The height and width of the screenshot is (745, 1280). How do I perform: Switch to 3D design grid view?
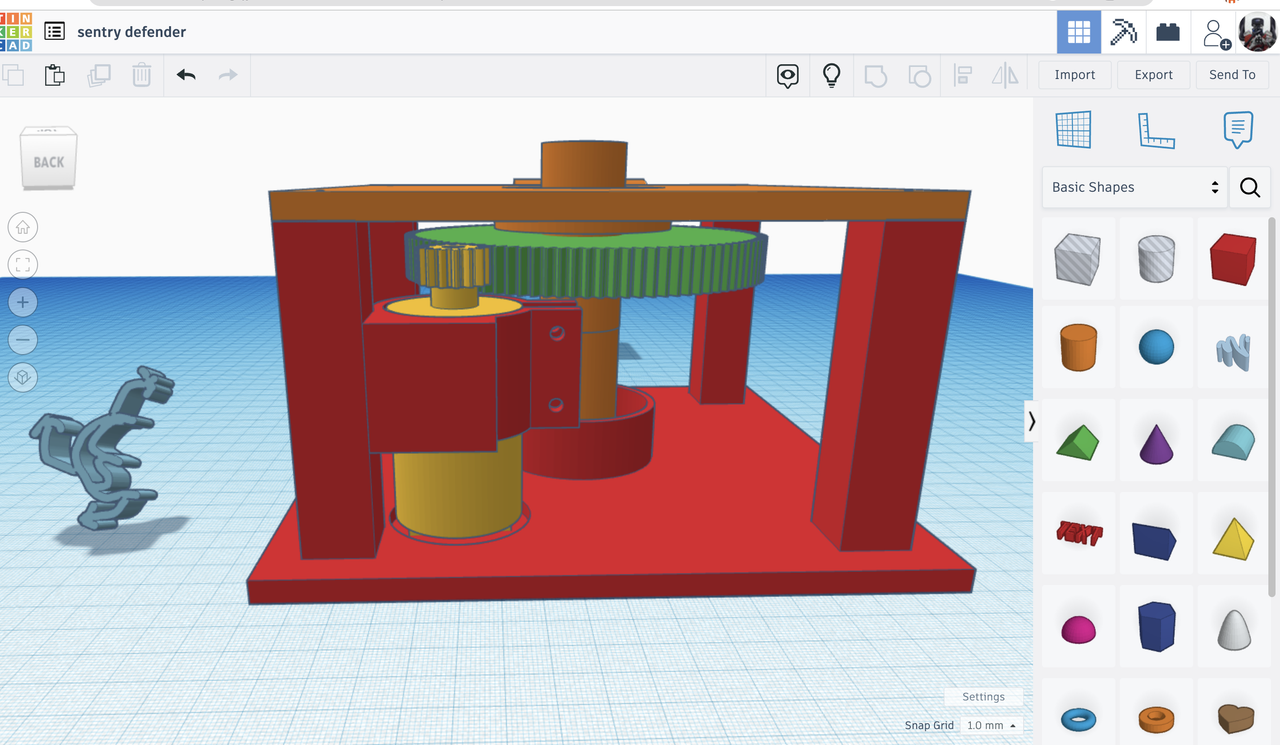click(1079, 32)
